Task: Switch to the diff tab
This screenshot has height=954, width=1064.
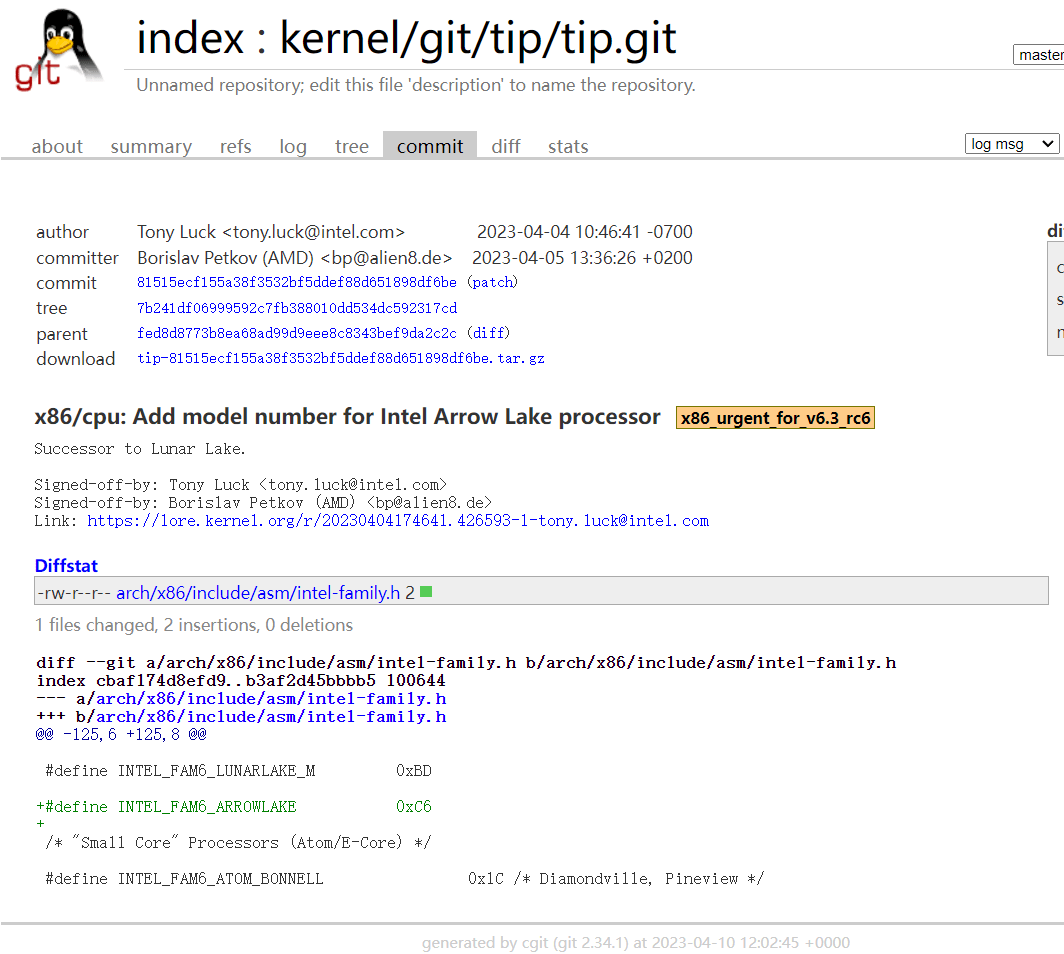Action: 506,146
